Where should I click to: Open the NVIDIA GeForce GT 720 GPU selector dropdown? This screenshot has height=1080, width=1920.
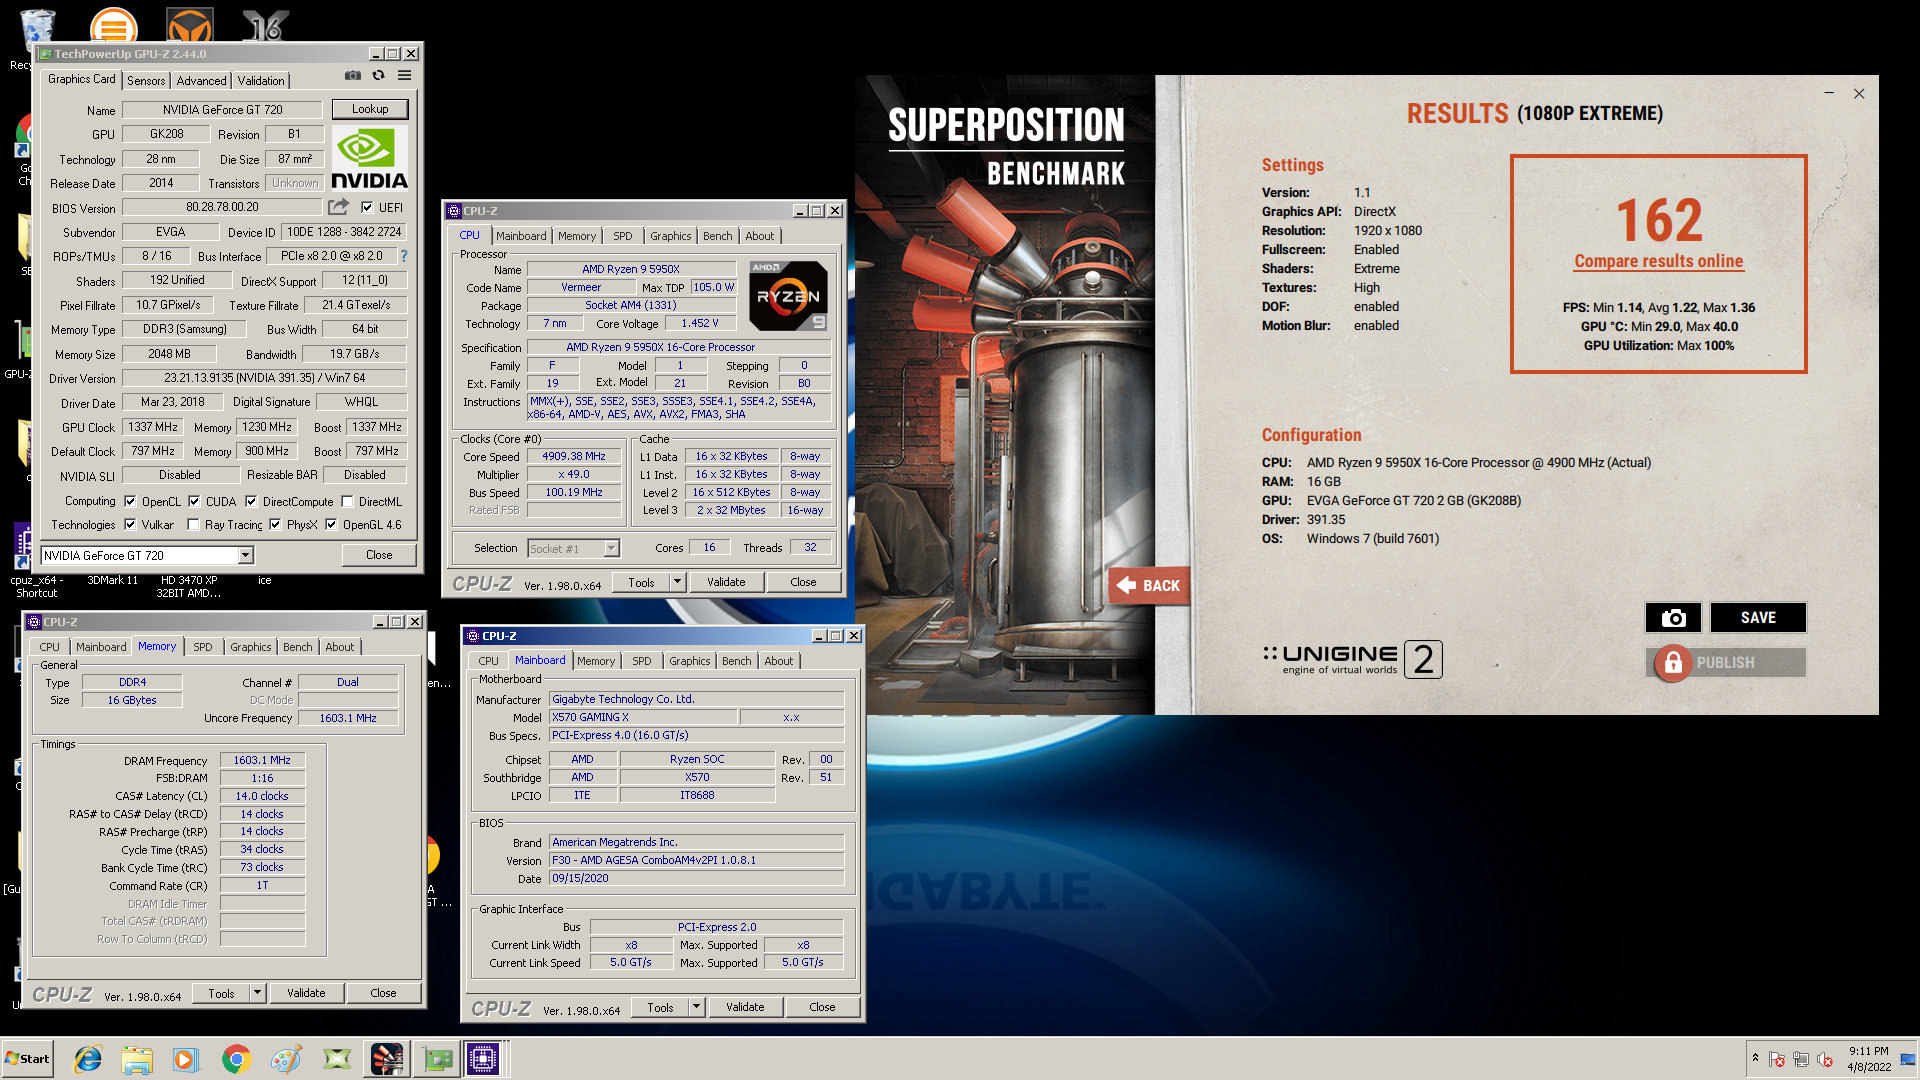tap(246, 556)
